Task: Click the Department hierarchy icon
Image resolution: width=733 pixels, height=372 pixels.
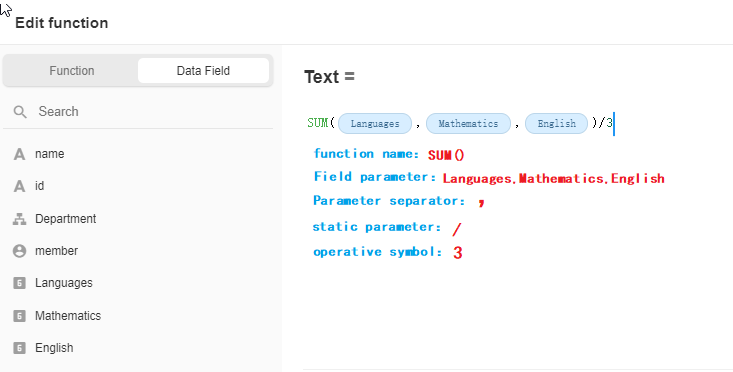Action: (19, 219)
